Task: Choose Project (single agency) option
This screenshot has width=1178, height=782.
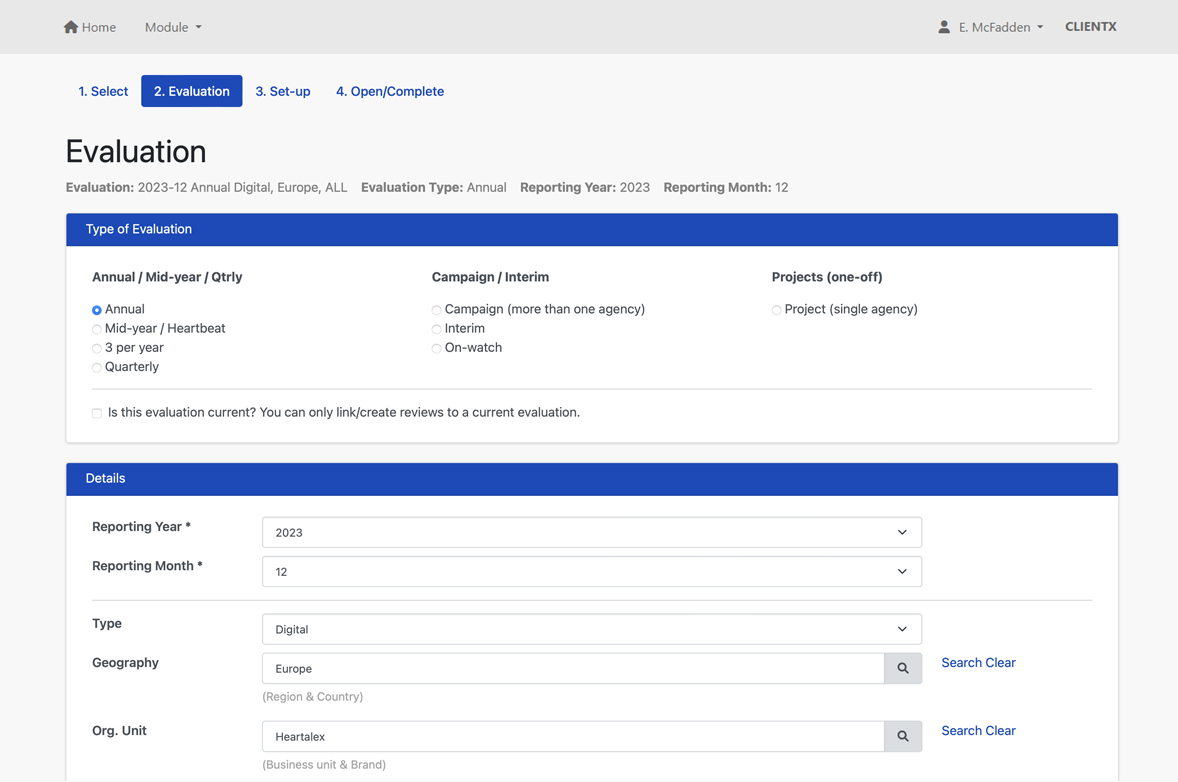Action: point(776,310)
